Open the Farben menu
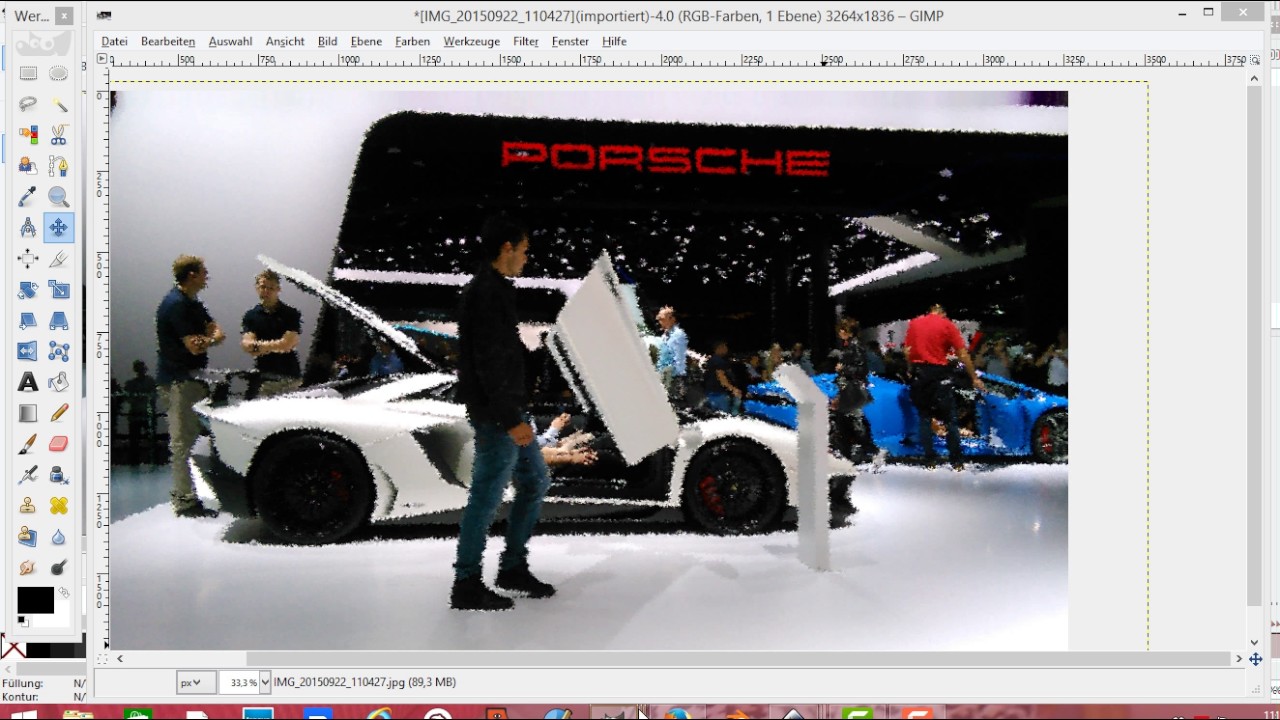Image resolution: width=1280 pixels, height=720 pixels. (412, 41)
